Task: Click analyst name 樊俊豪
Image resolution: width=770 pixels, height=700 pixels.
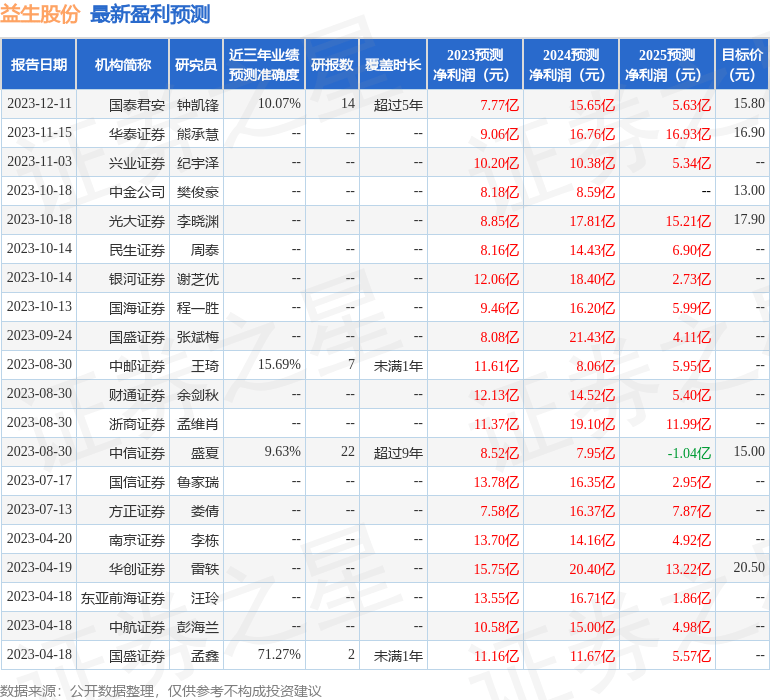Action: click(197, 192)
